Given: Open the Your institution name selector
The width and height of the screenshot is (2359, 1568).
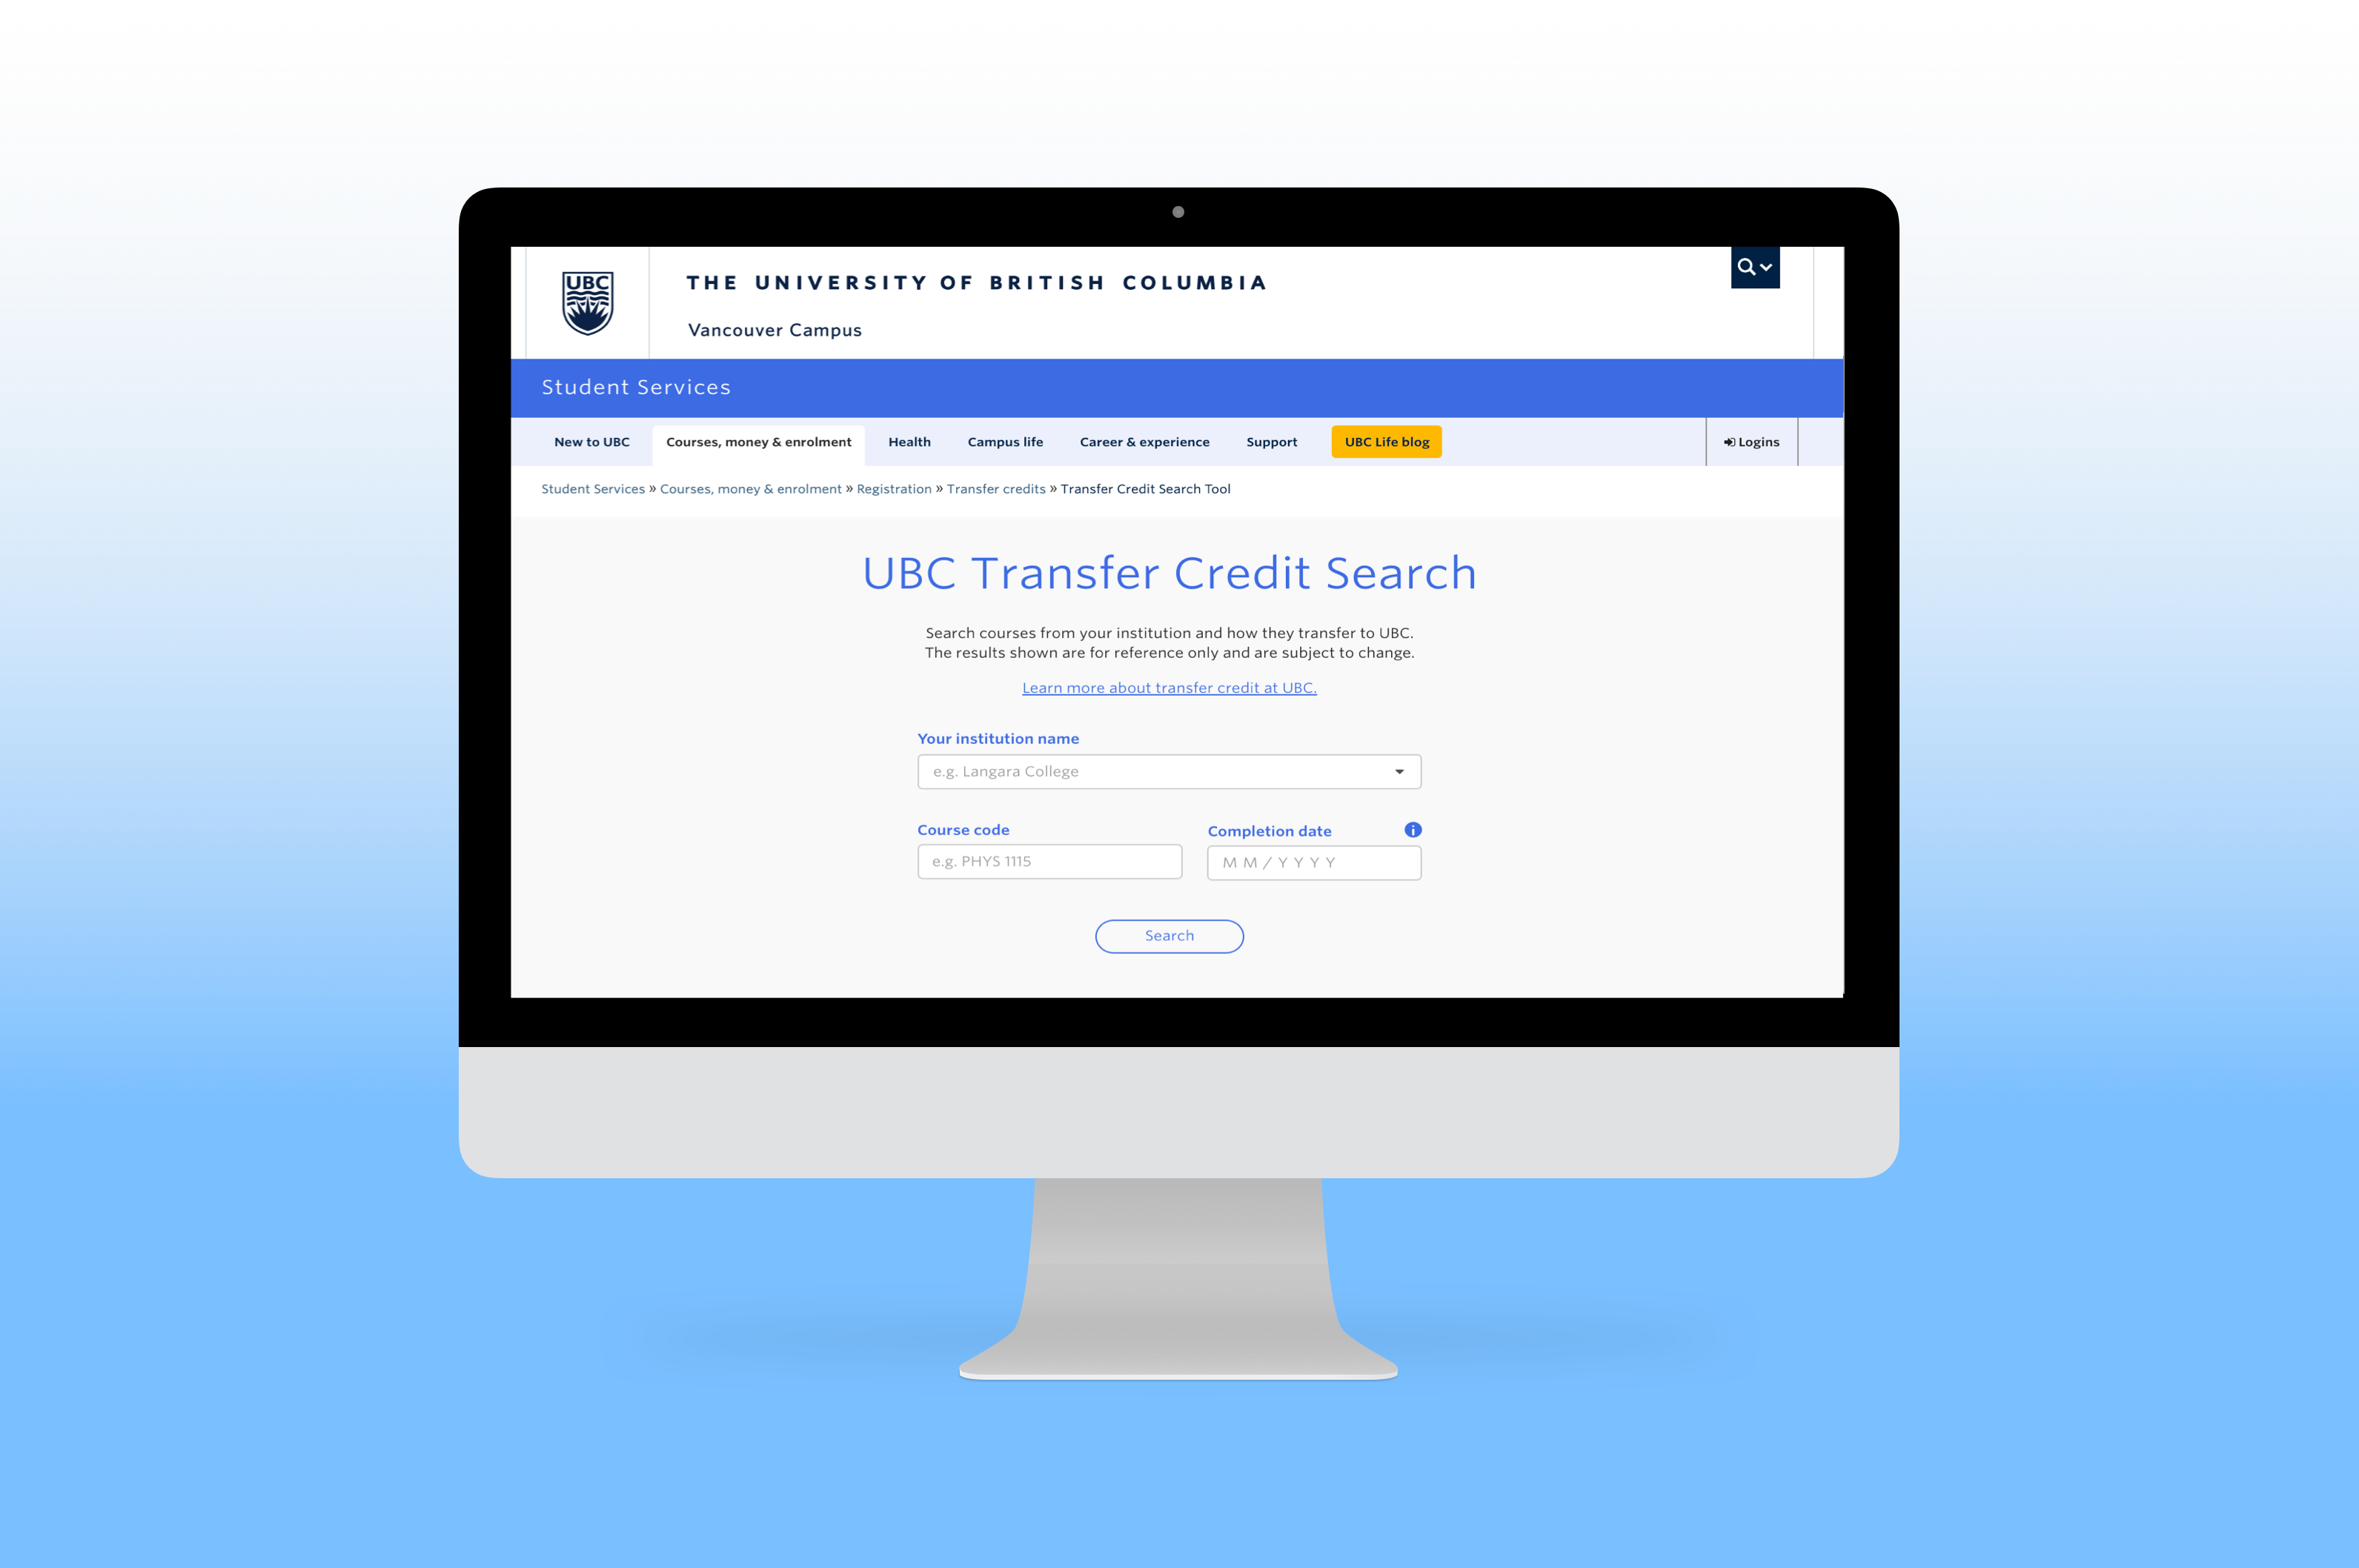Looking at the screenshot, I should 1169,770.
